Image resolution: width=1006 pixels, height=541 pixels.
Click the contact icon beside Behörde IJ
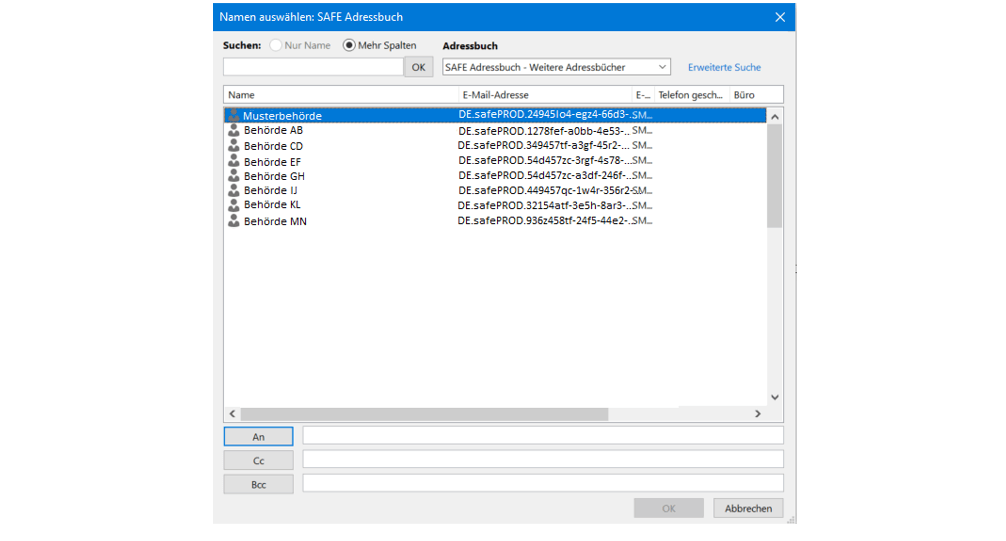point(234,190)
